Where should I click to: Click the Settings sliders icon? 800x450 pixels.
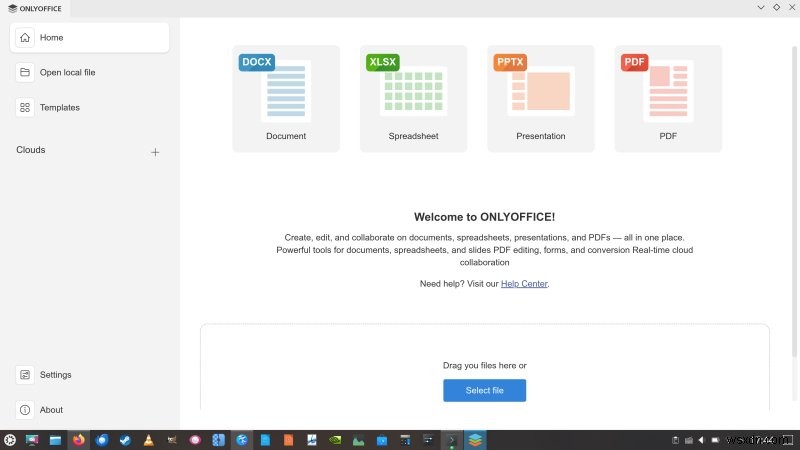pyautogui.click(x=24, y=374)
